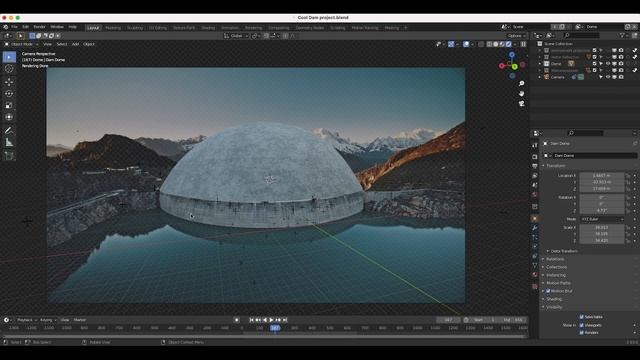This screenshot has width=640, height=360.
Task: Open the Global transform orientation dropdown
Action: 236,36
